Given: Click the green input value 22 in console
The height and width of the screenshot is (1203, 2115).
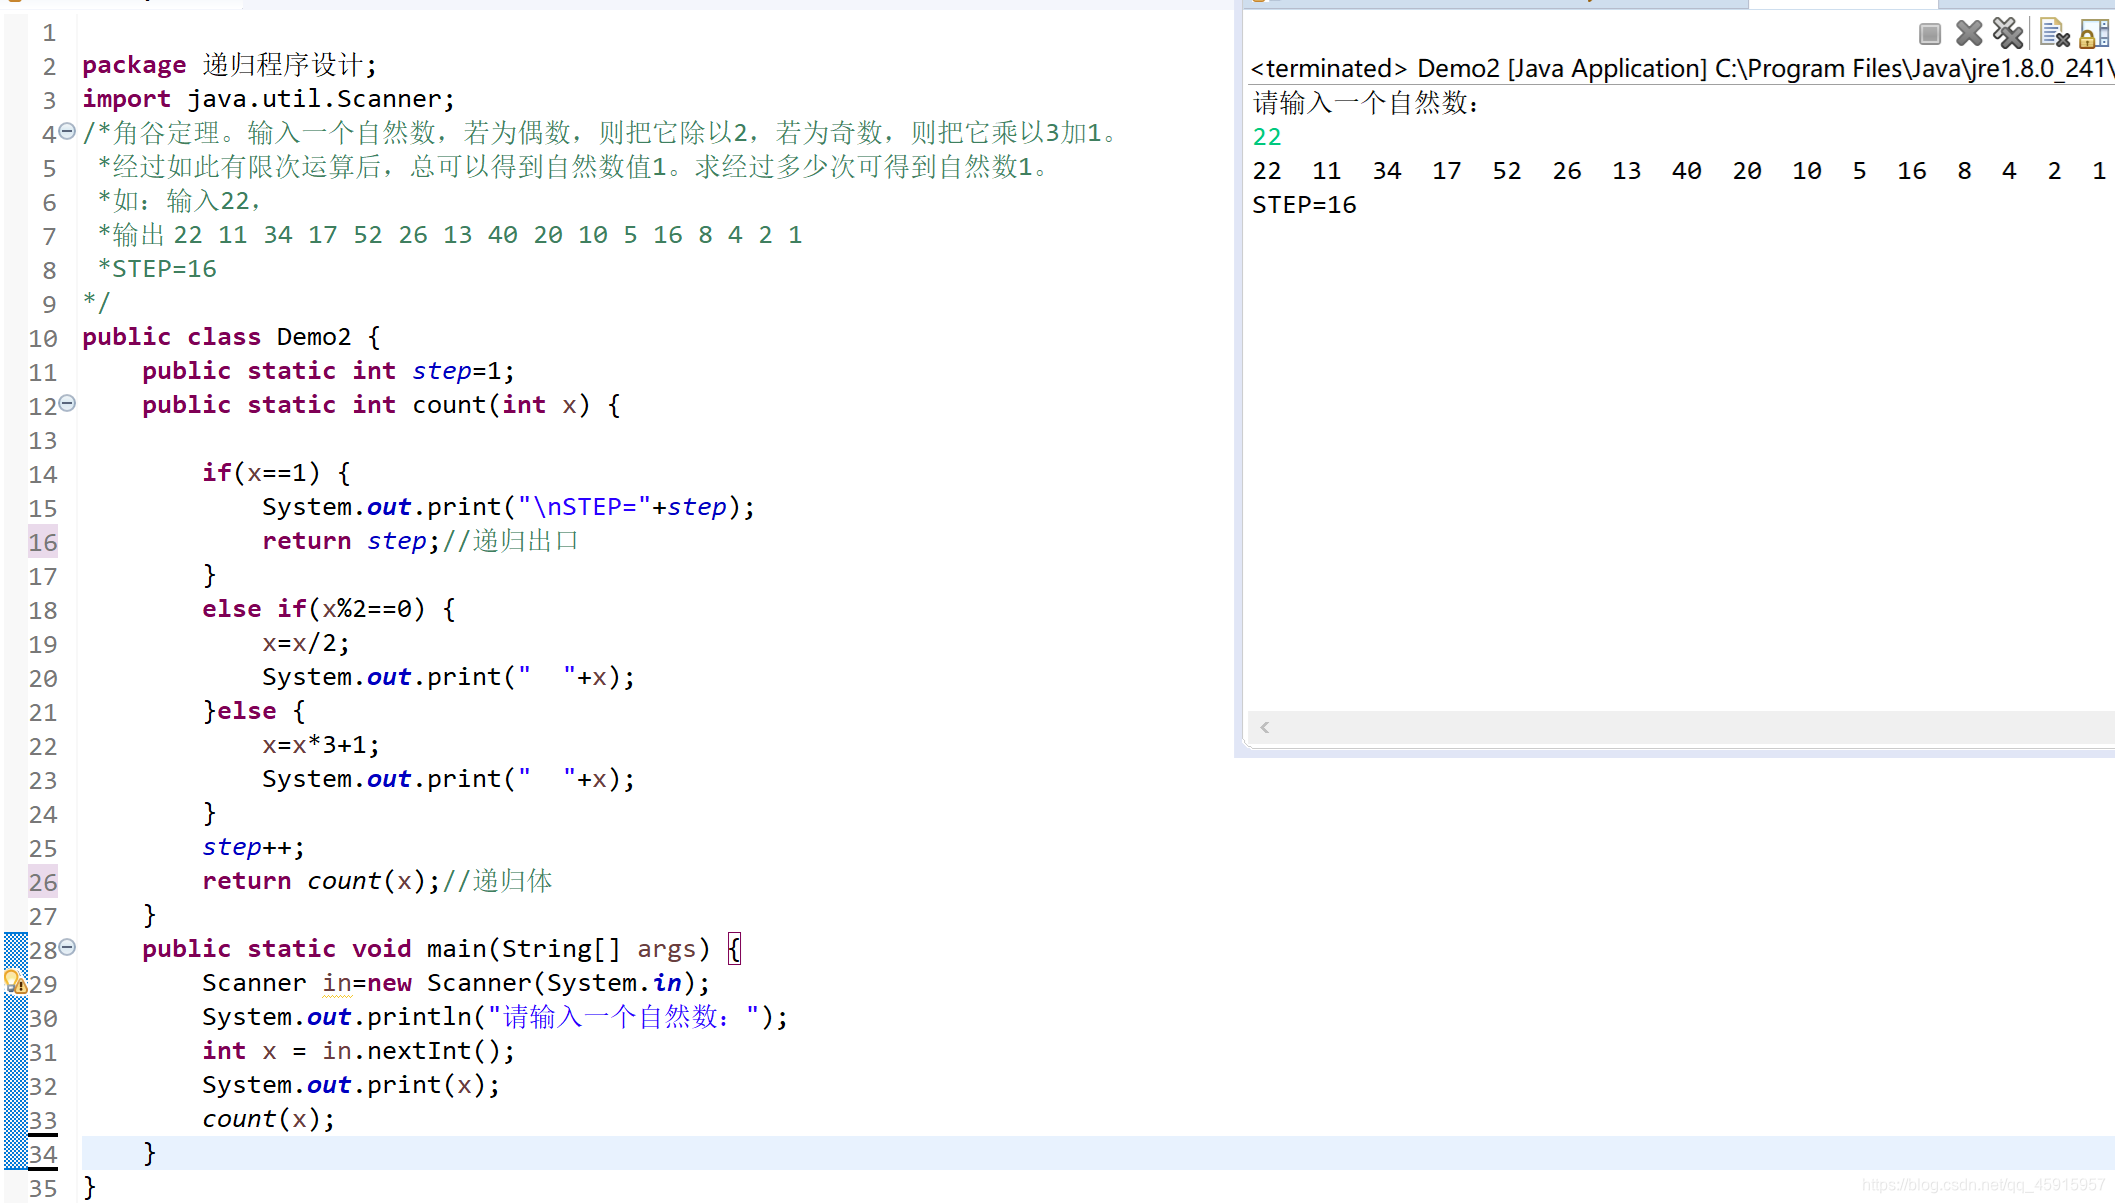Looking at the screenshot, I should pos(1267,137).
